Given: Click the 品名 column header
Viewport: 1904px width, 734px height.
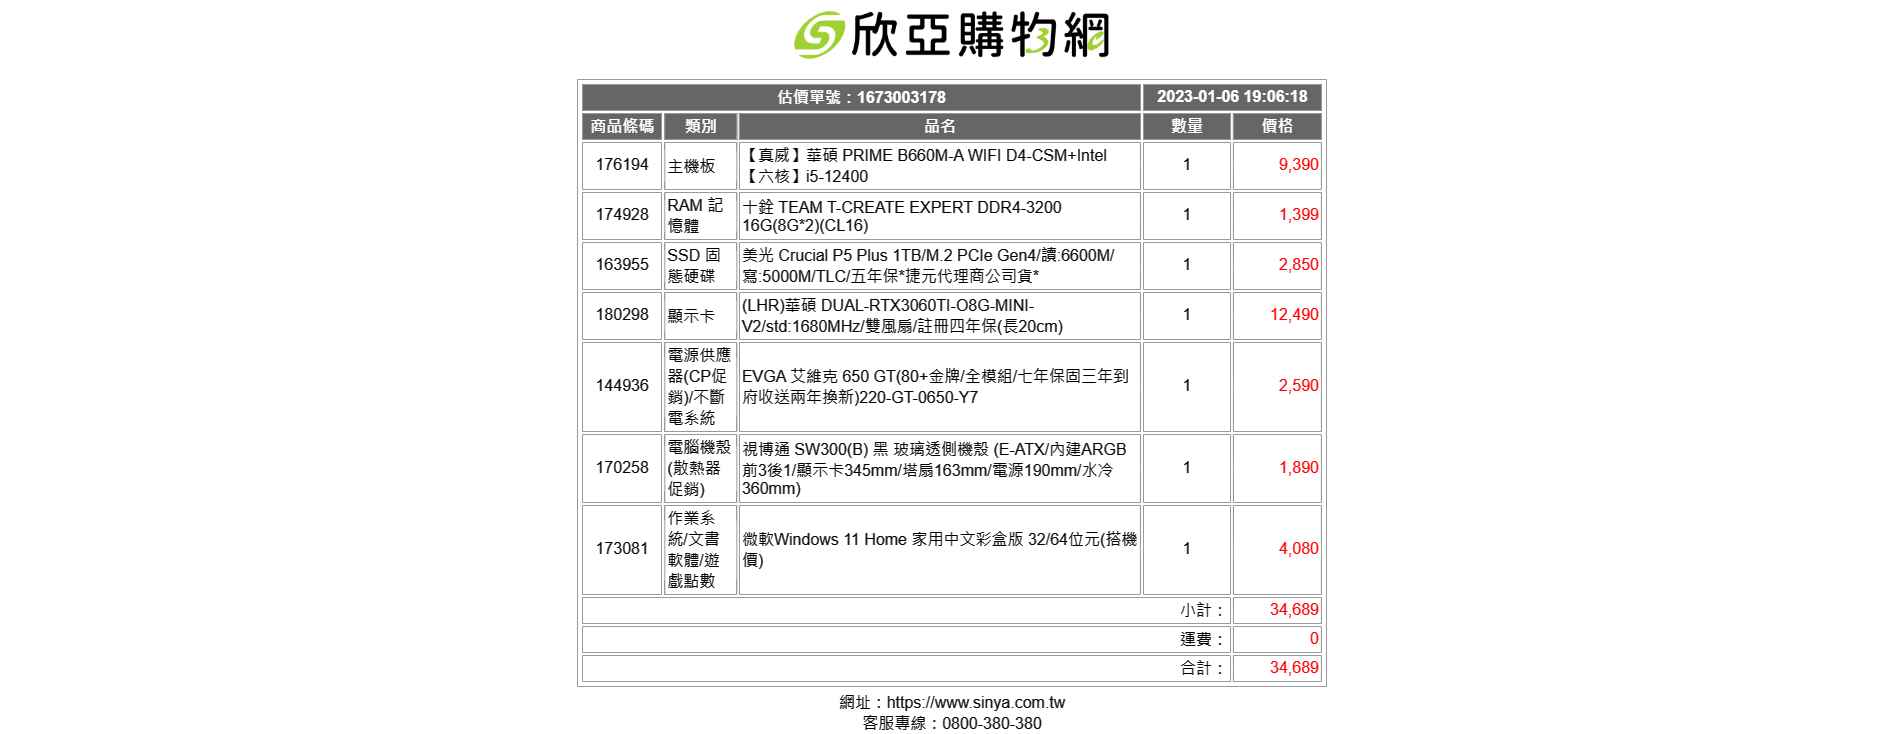Looking at the screenshot, I should tap(939, 126).
